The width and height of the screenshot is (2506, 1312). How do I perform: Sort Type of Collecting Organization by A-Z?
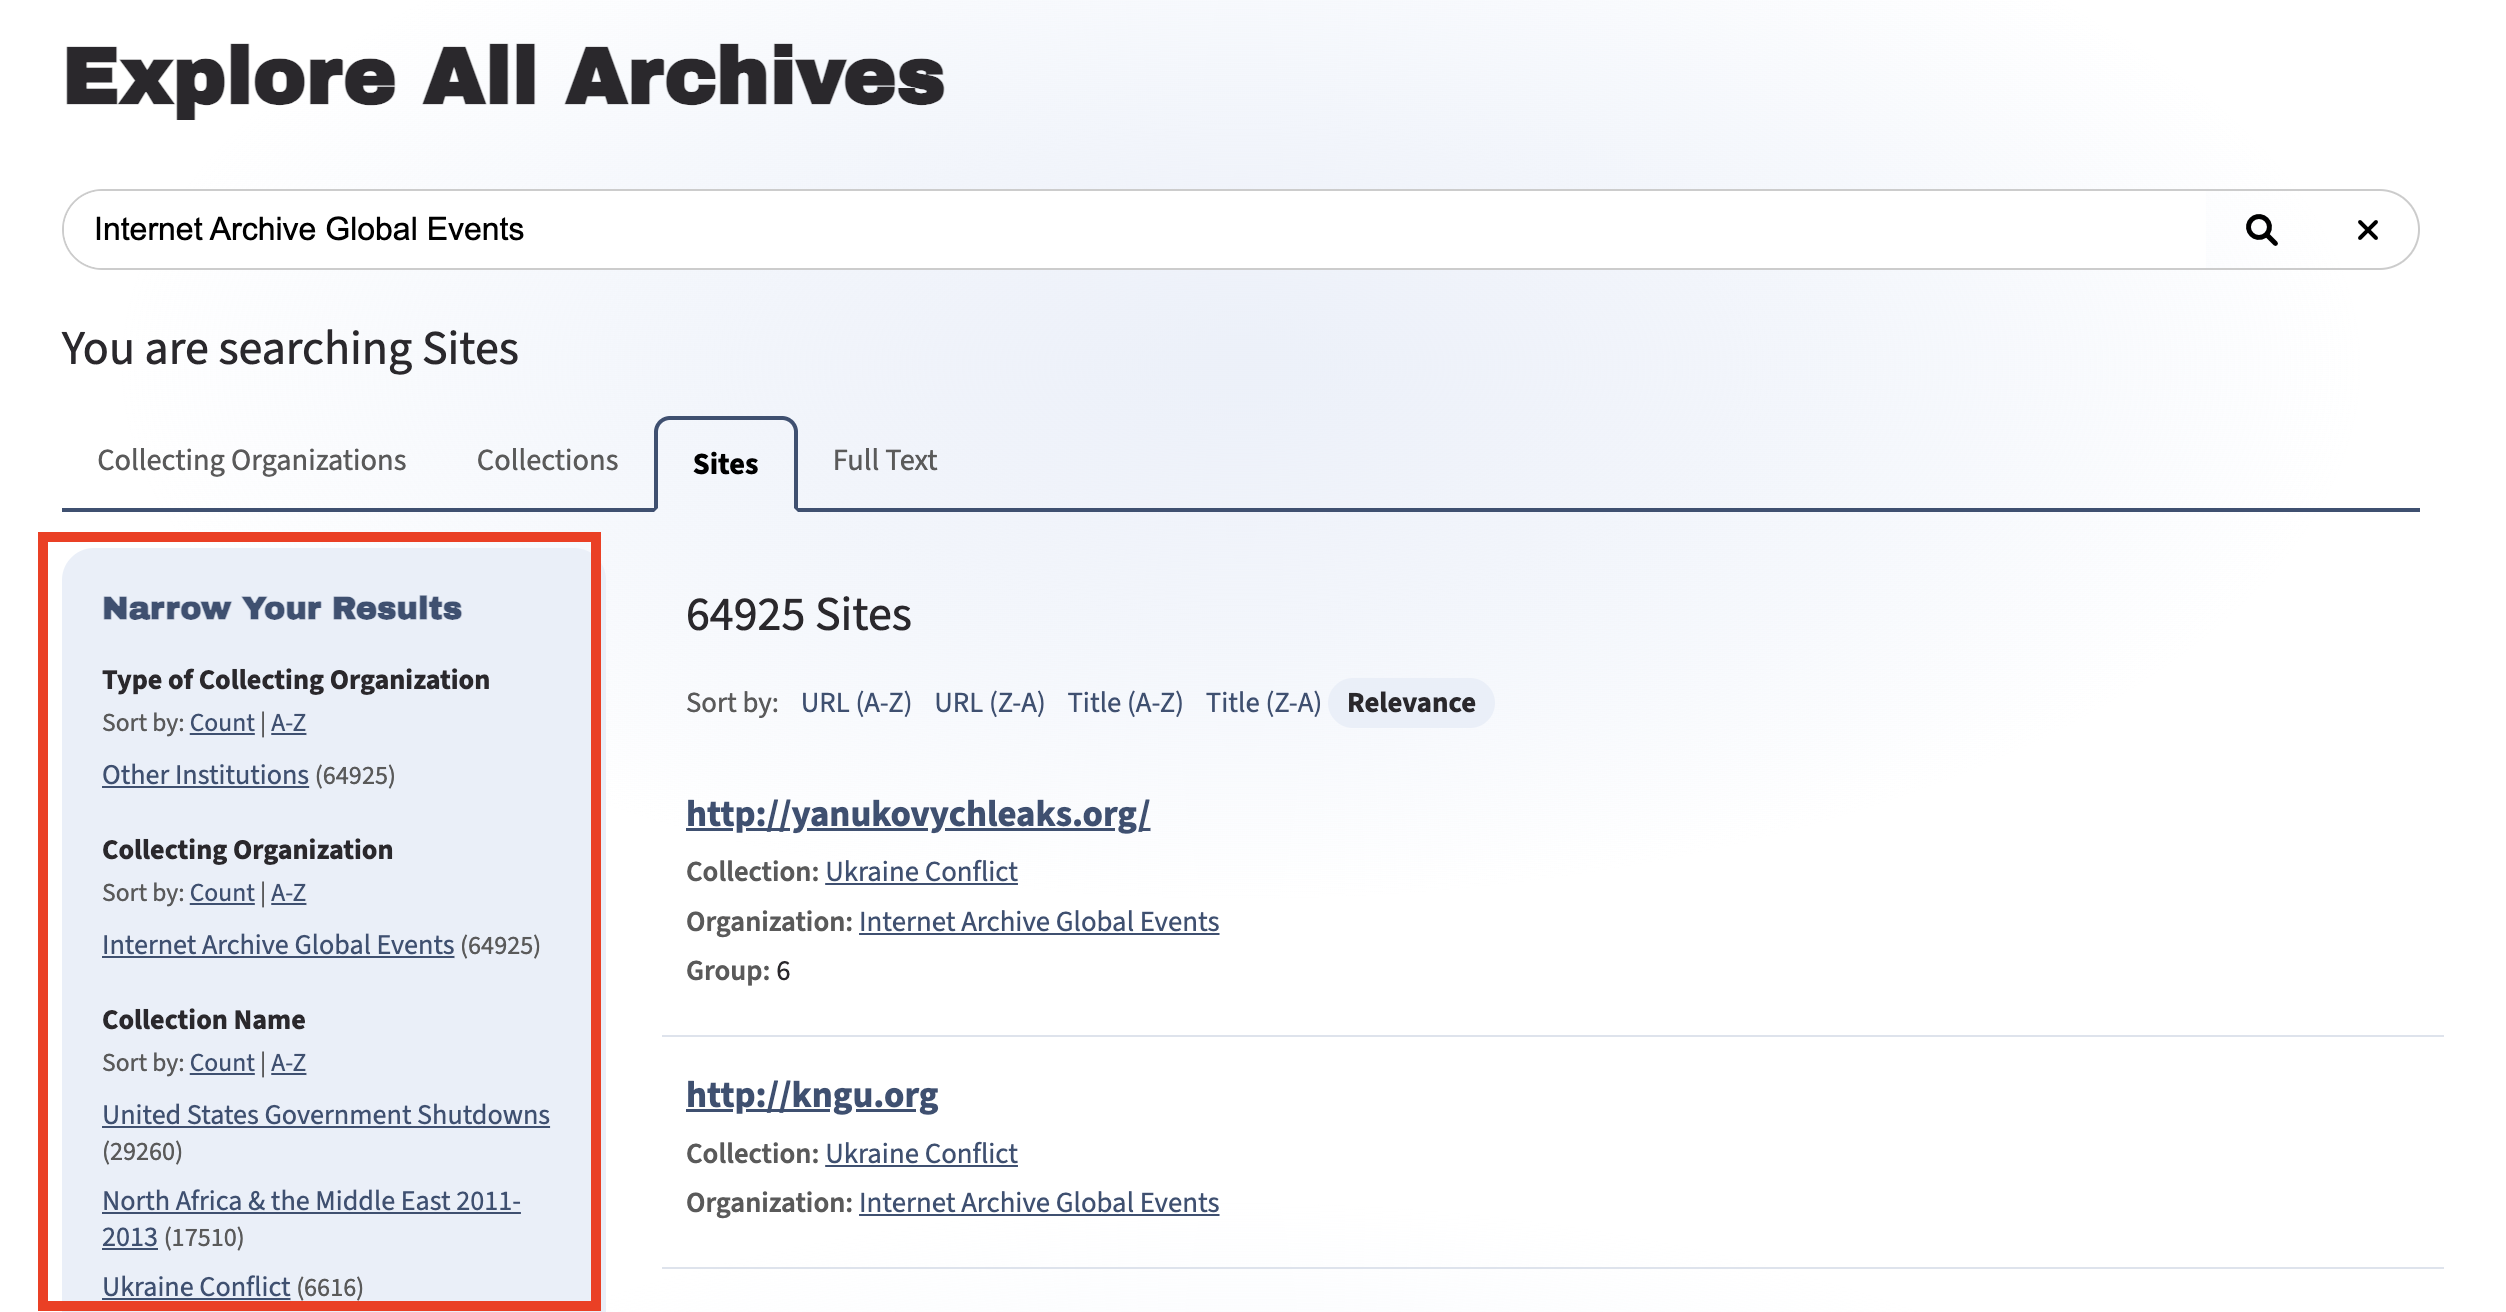tap(288, 723)
